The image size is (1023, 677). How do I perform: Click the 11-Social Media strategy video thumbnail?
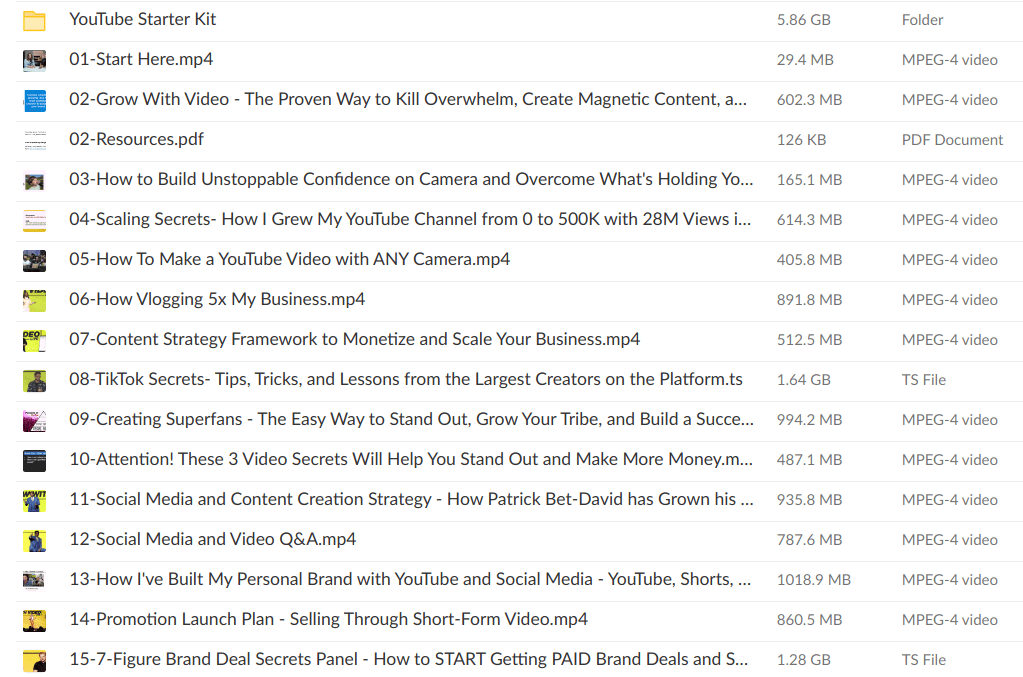pos(35,500)
